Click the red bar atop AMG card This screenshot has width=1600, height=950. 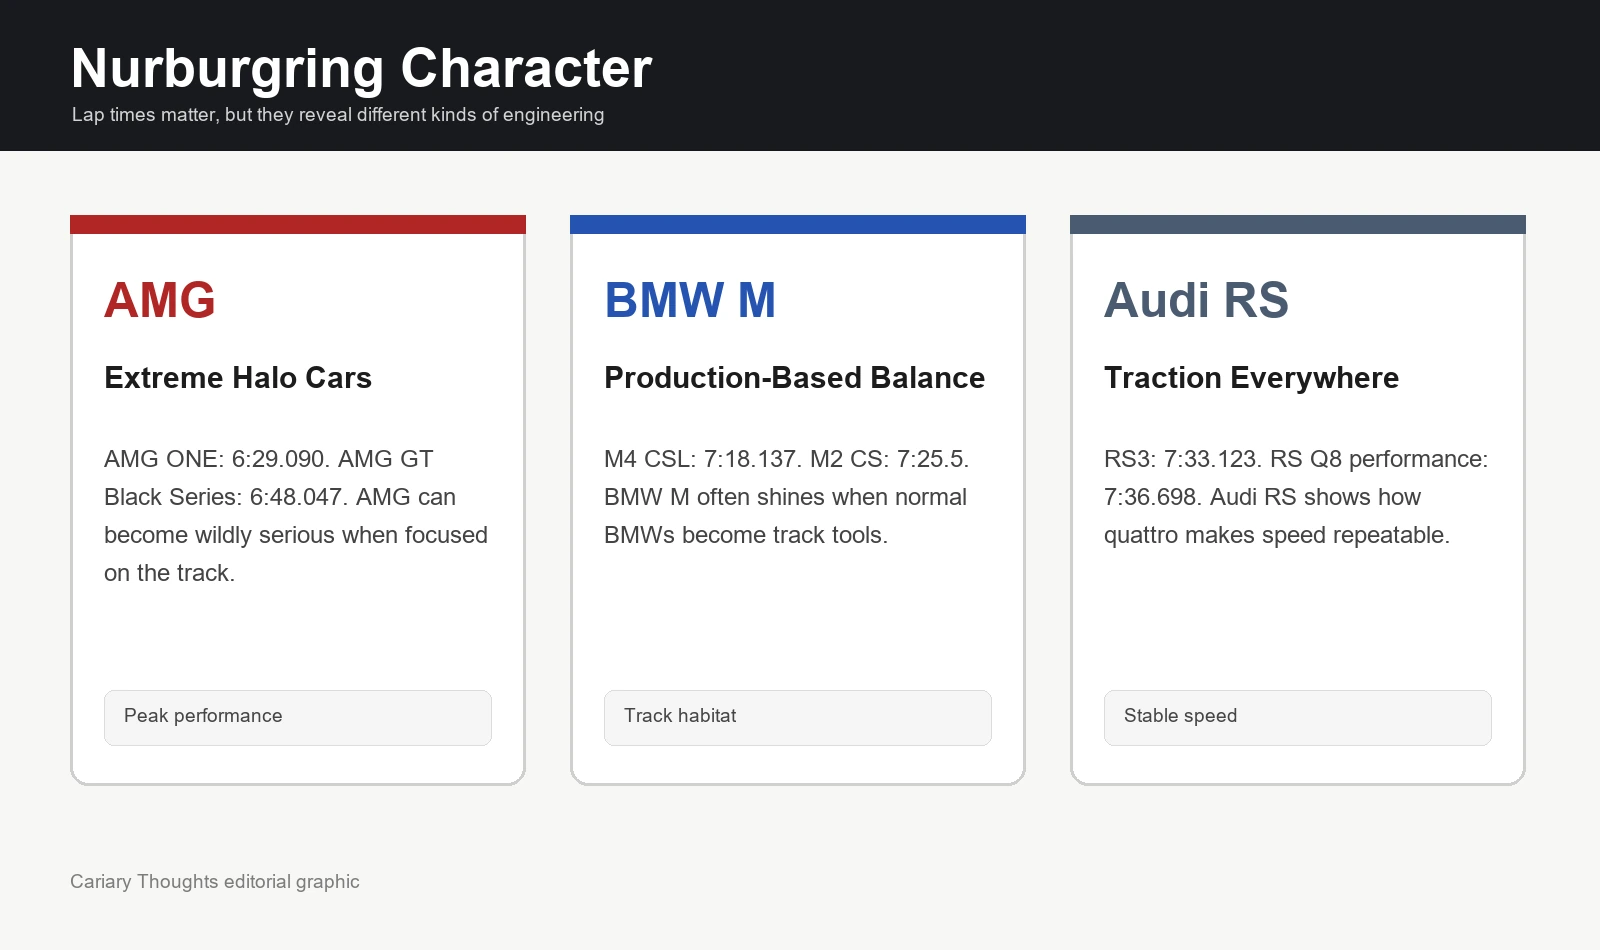298,224
